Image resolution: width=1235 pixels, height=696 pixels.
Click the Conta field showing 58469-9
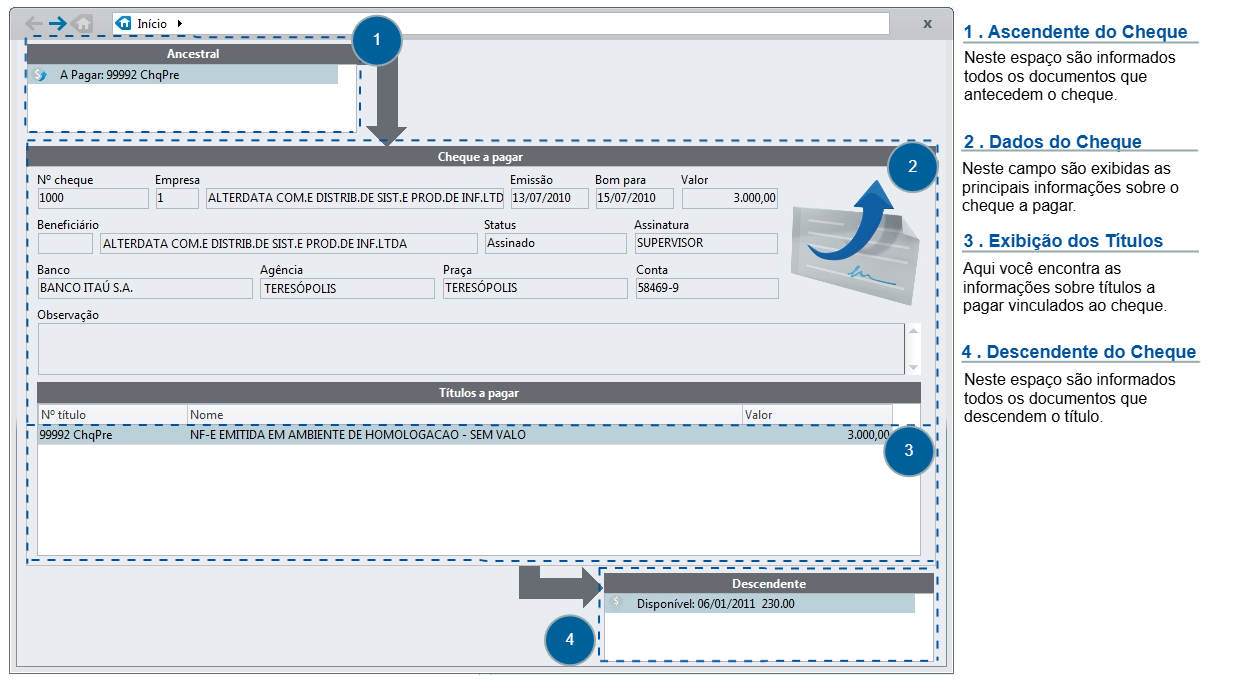[707, 288]
